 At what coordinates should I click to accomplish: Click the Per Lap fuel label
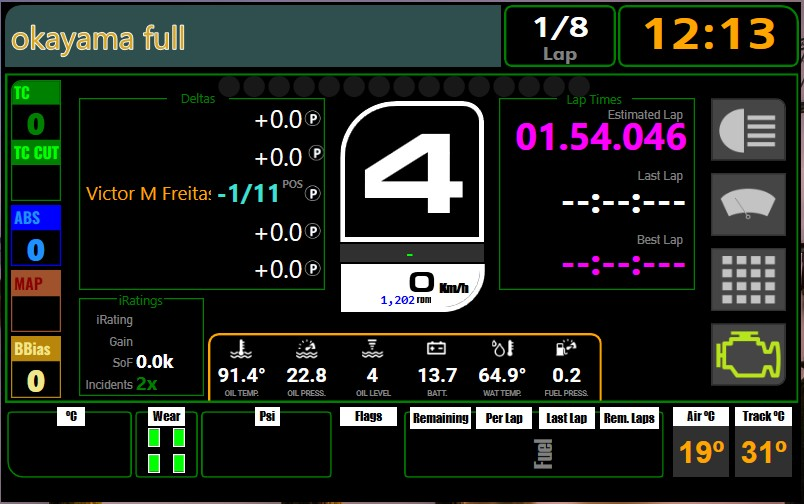point(504,418)
